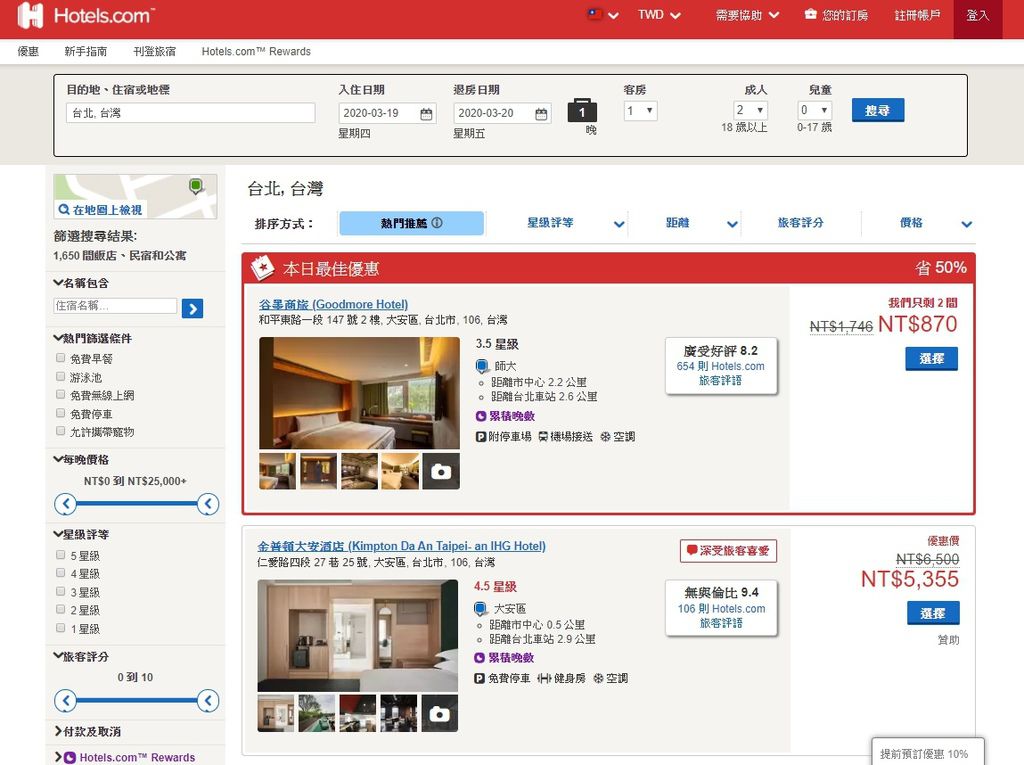Click map magnifier icon 在地圖上檢視
Image resolution: width=1024 pixels, height=765 pixels.
tap(64, 210)
